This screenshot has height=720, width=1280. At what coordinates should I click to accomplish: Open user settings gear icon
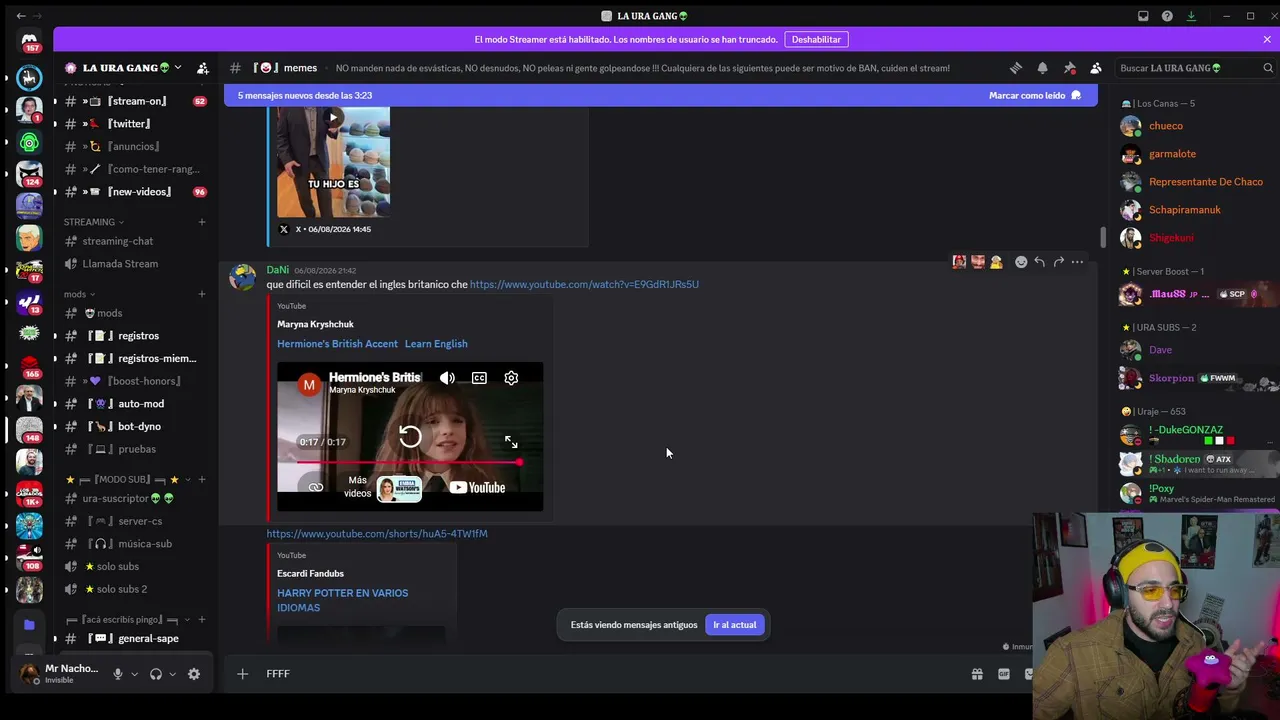194,674
